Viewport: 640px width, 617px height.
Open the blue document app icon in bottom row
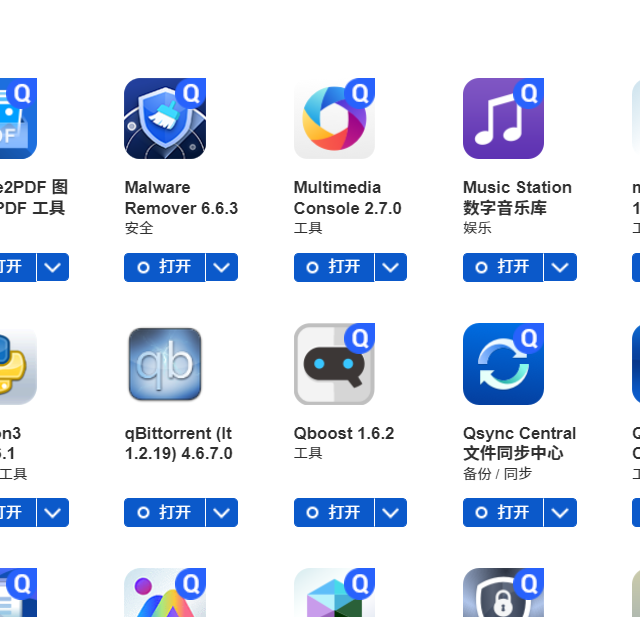[x=18, y=593]
